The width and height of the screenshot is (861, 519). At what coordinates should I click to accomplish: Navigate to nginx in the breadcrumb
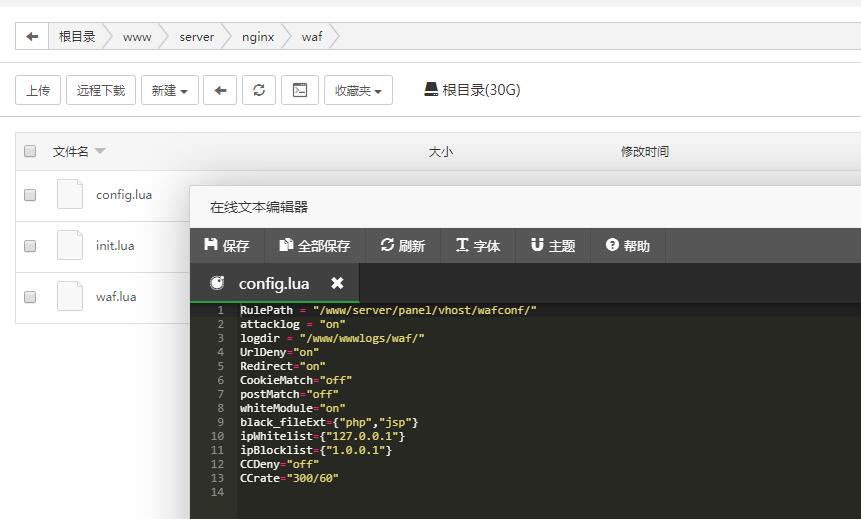pyautogui.click(x=258, y=37)
